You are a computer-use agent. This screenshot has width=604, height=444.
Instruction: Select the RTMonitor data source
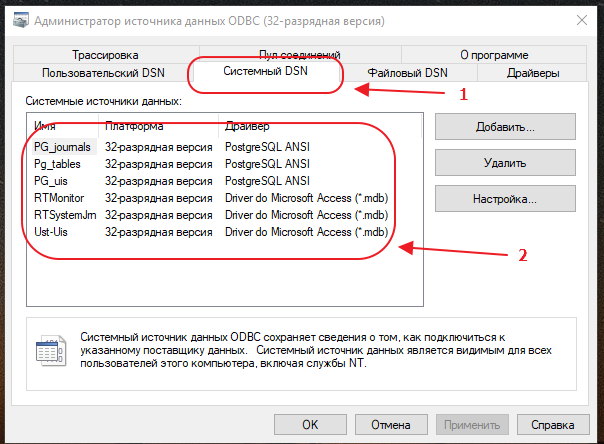coord(60,197)
